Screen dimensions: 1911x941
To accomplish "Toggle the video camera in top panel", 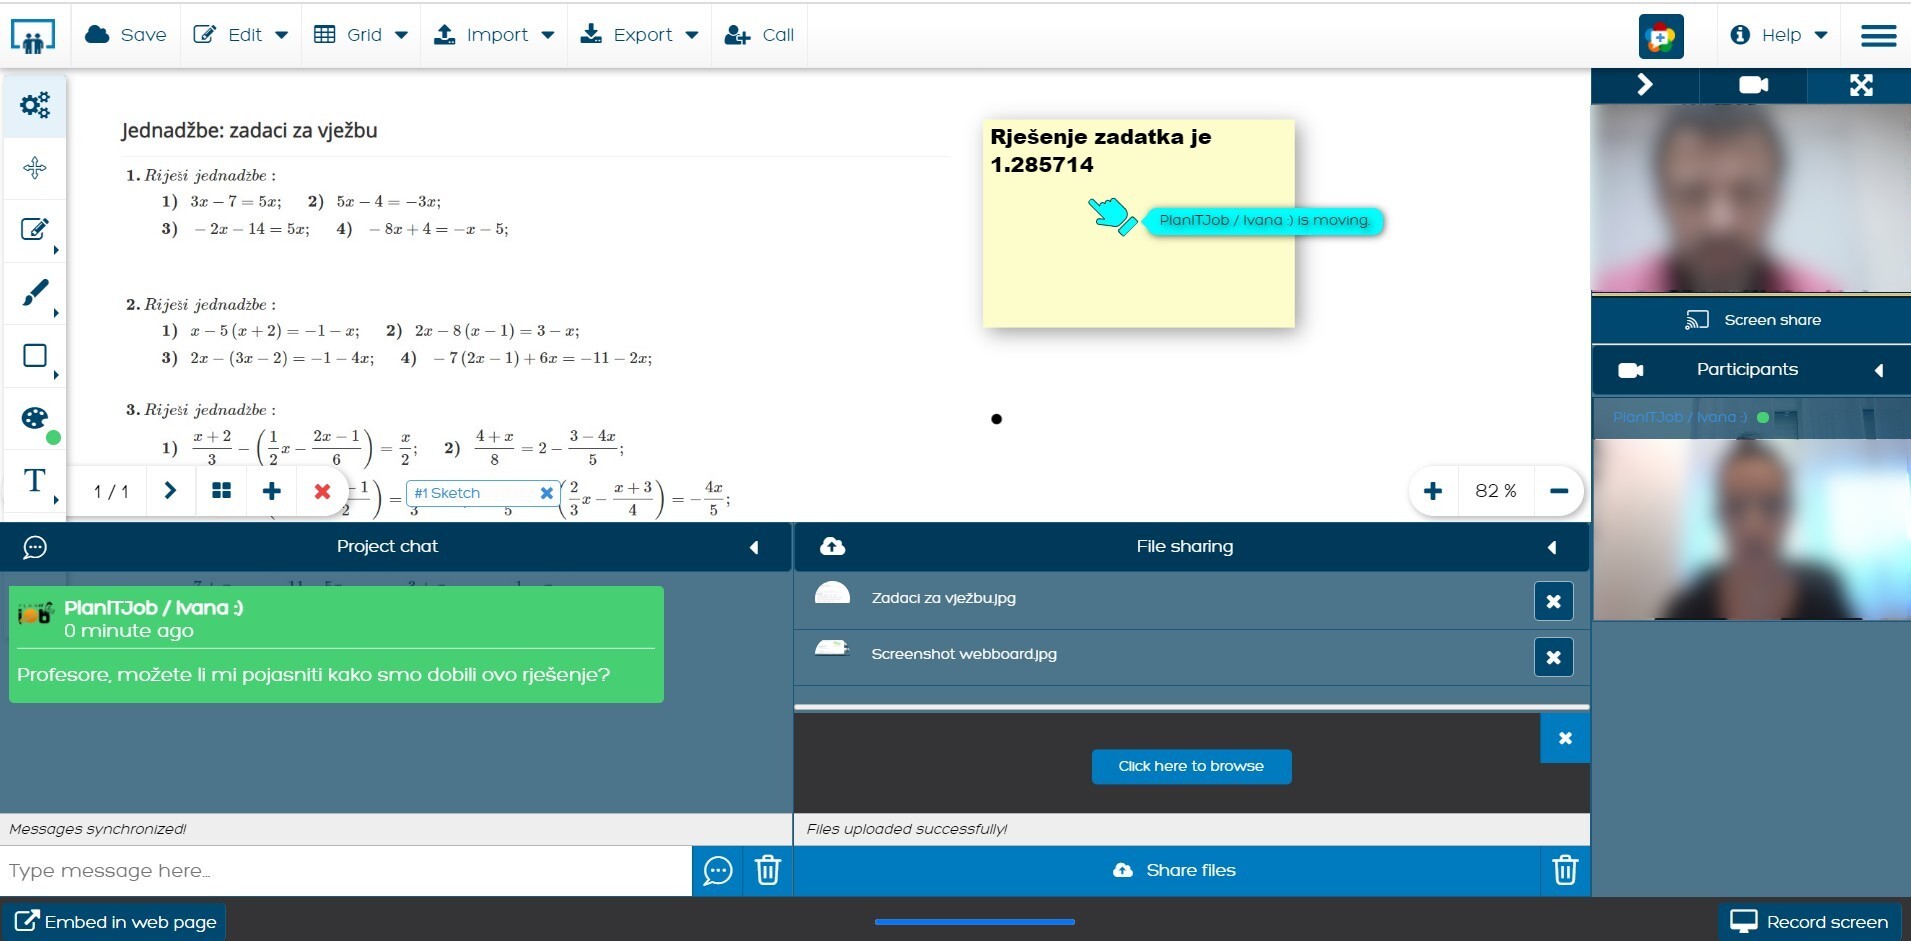I will click(x=1753, y=86).
